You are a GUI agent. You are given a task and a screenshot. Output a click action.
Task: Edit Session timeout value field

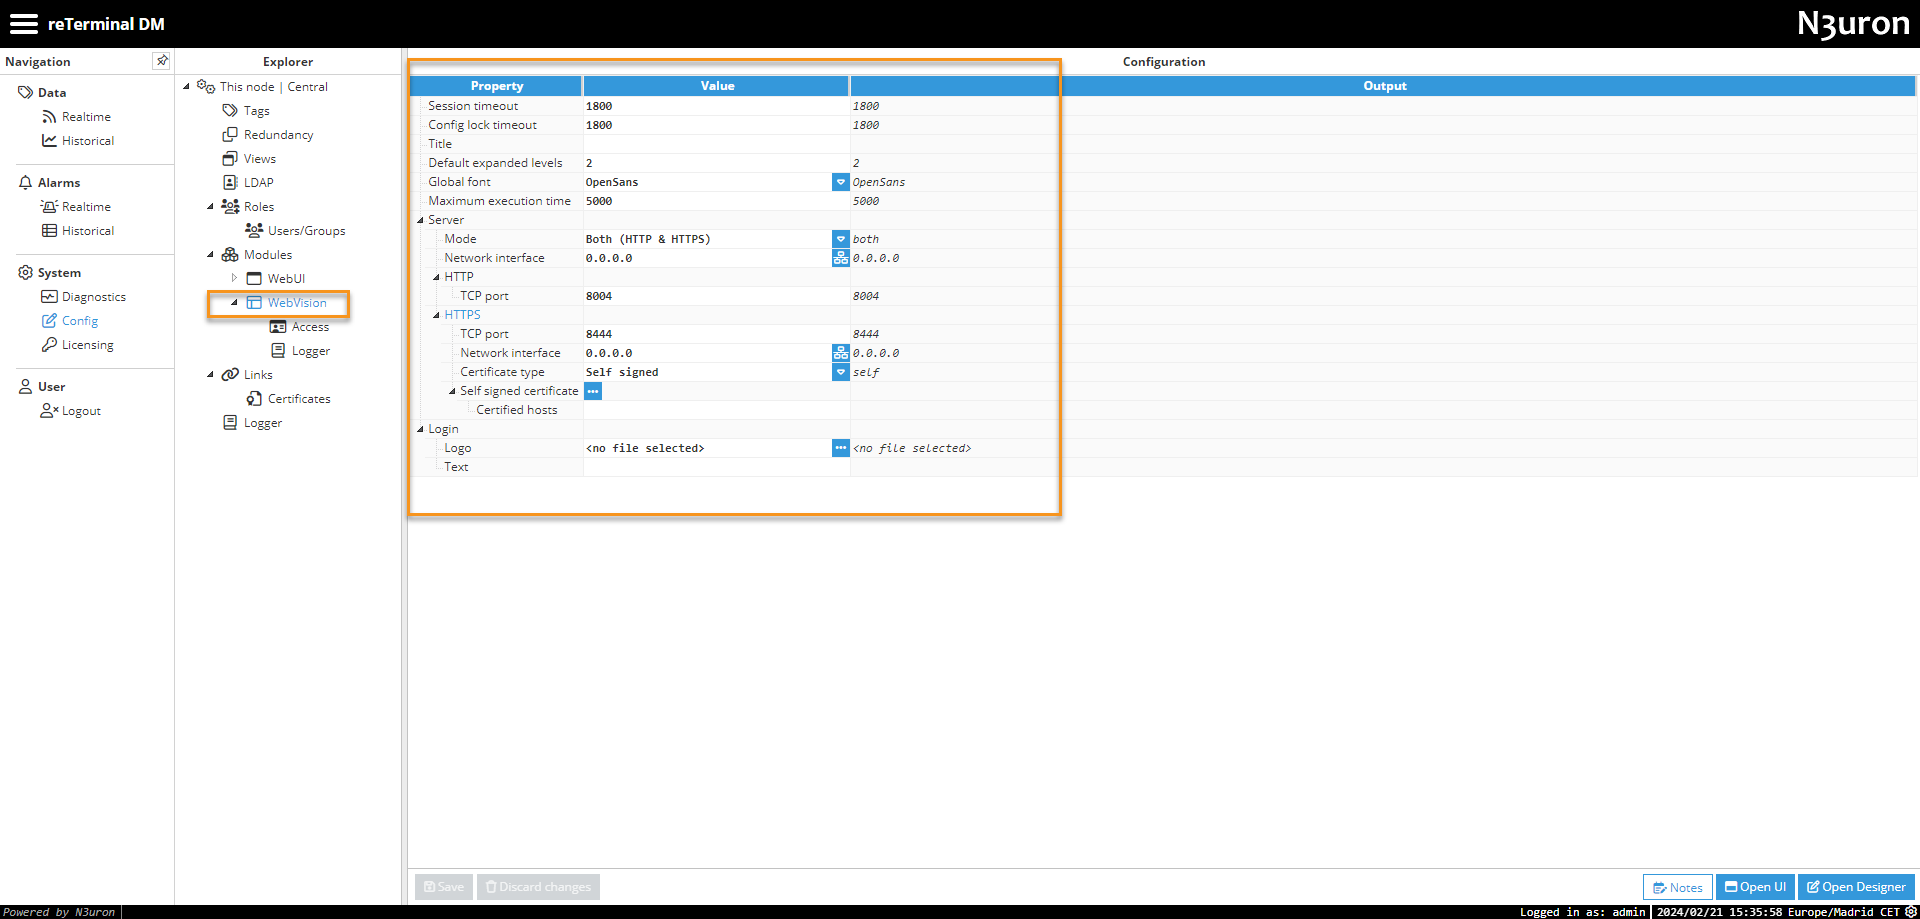click(716, 106)
